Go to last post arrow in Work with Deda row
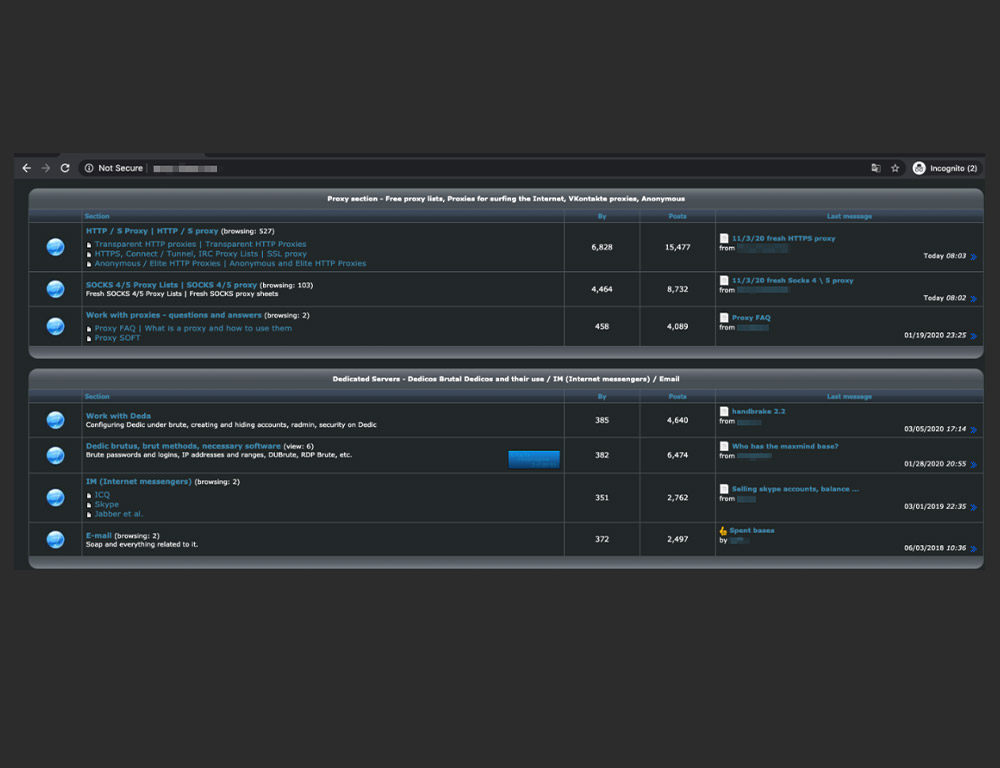 tap(973, 430)
